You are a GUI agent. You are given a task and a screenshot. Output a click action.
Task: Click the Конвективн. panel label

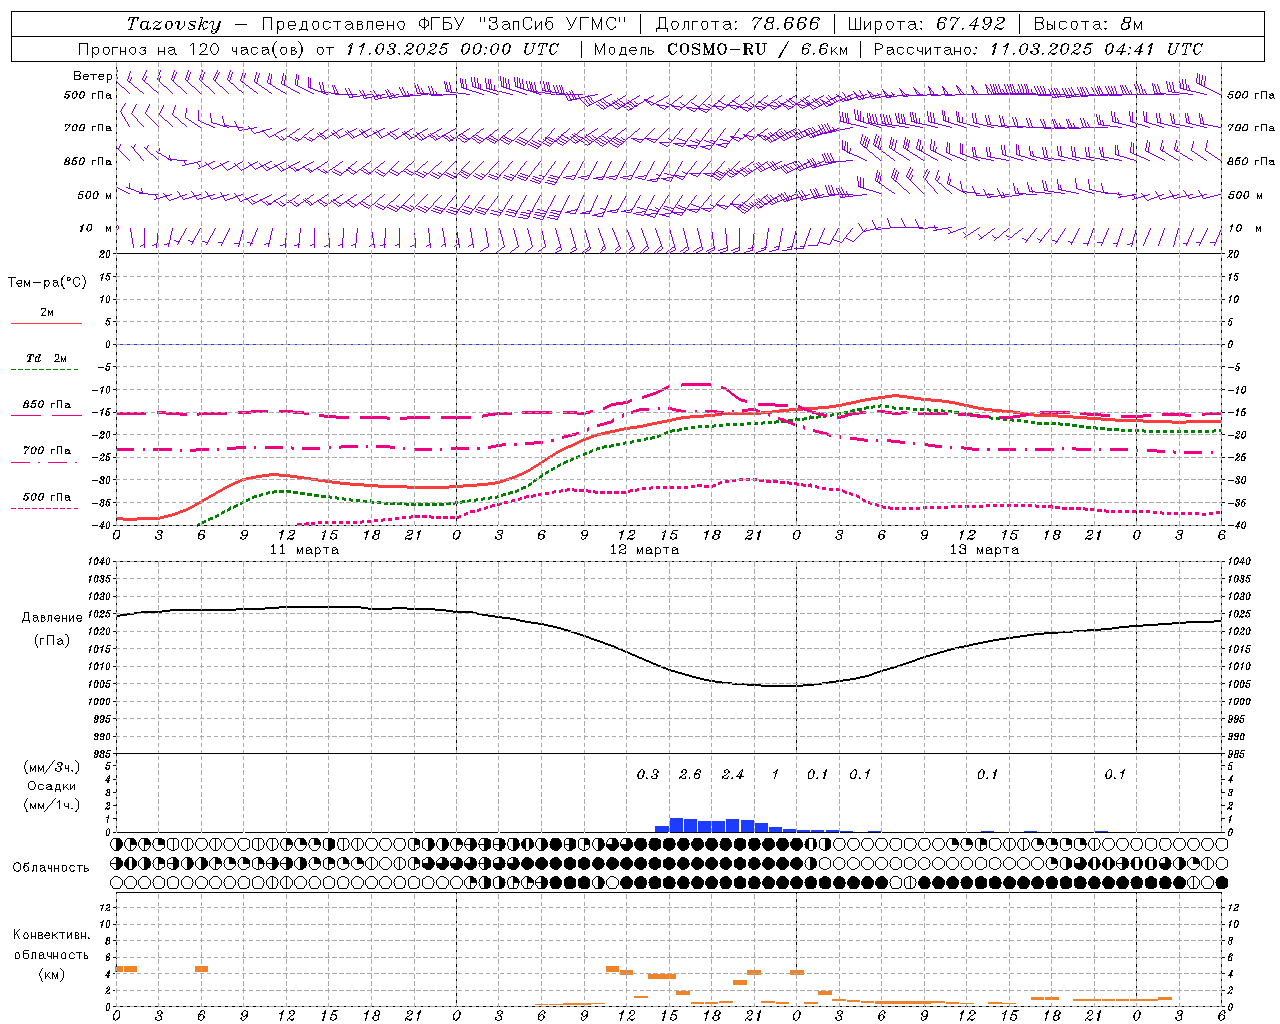[x=51, y=935]
